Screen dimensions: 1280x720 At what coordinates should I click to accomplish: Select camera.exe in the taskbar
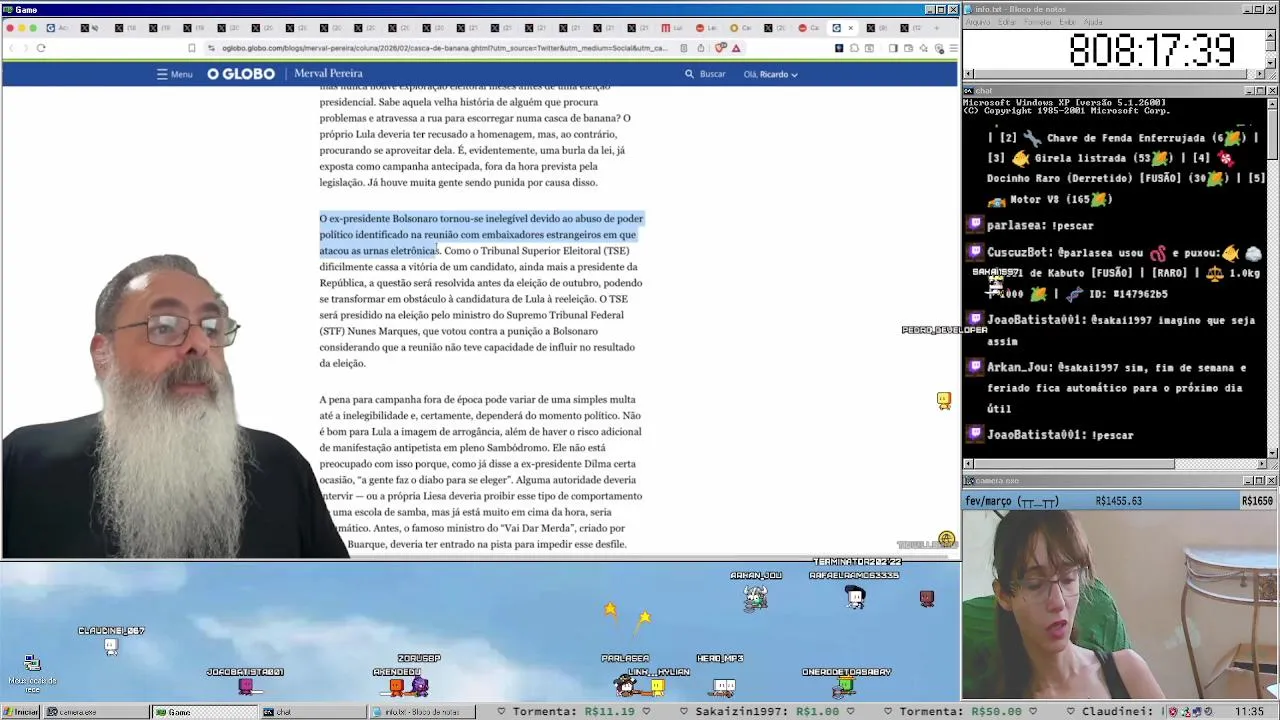tap(95, 712)
